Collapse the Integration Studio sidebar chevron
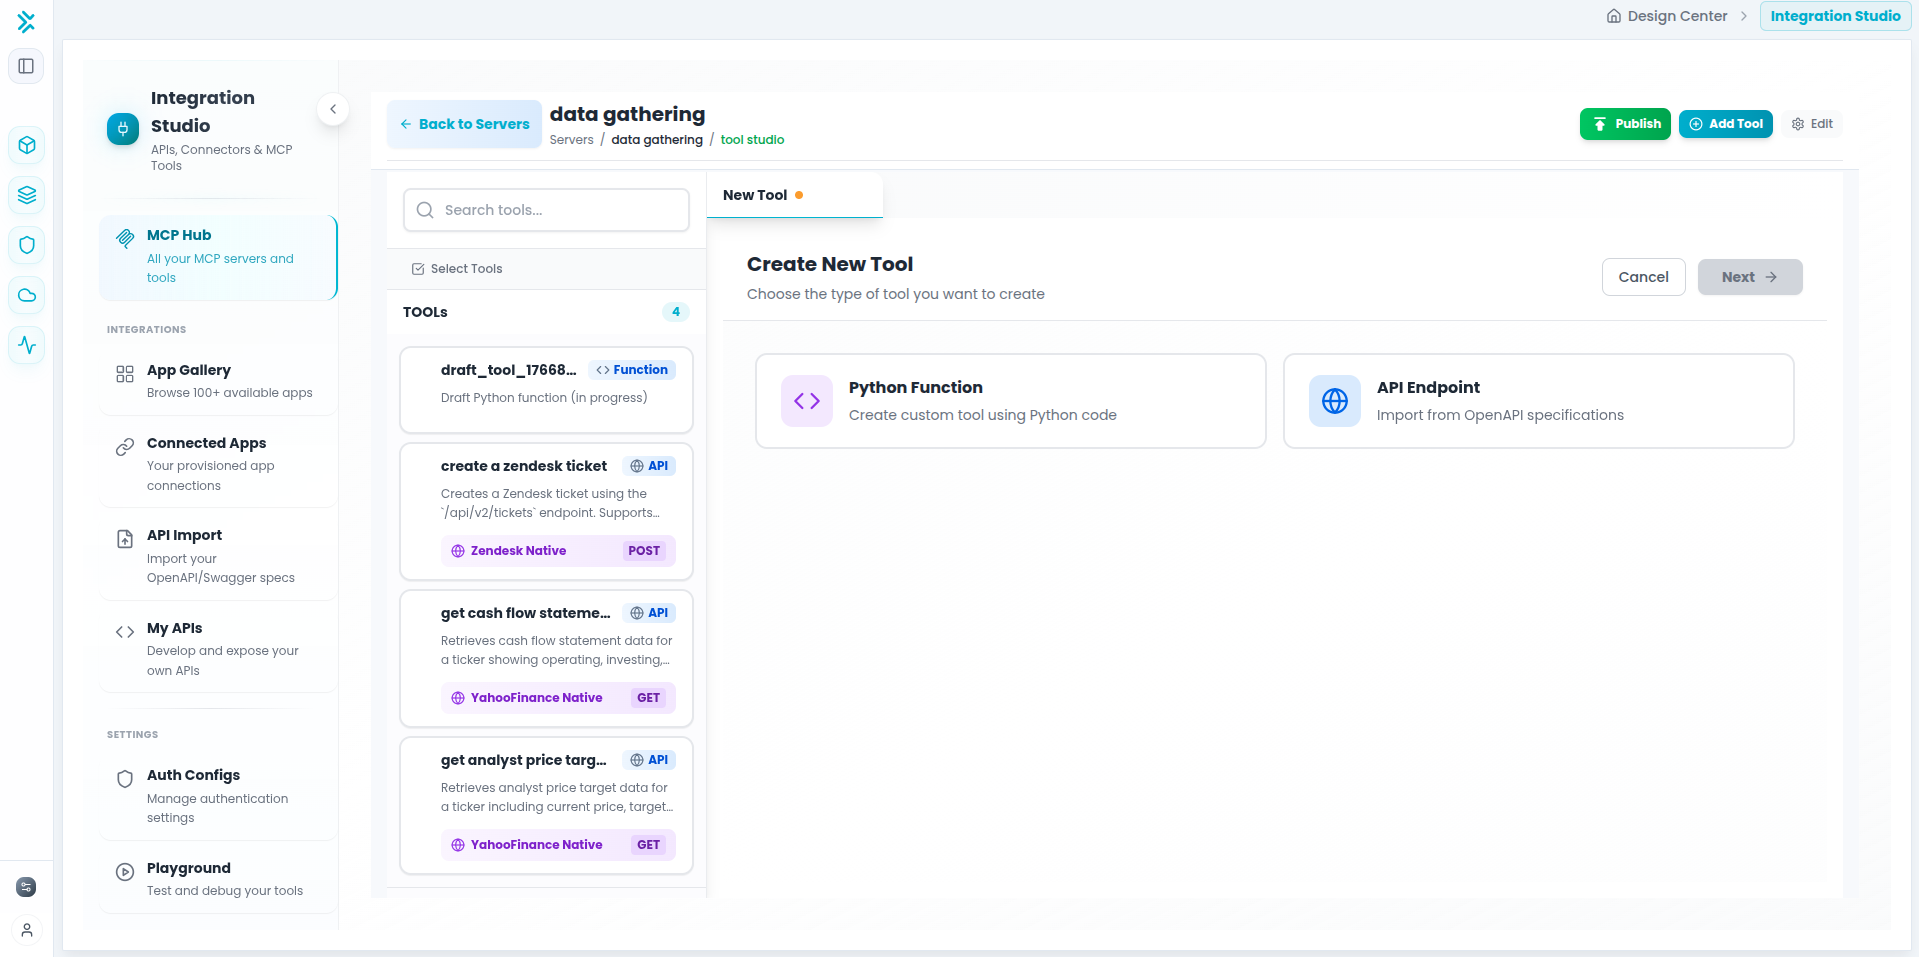The width and height of the screenshot is (1919, 957). tap(333, 109)
